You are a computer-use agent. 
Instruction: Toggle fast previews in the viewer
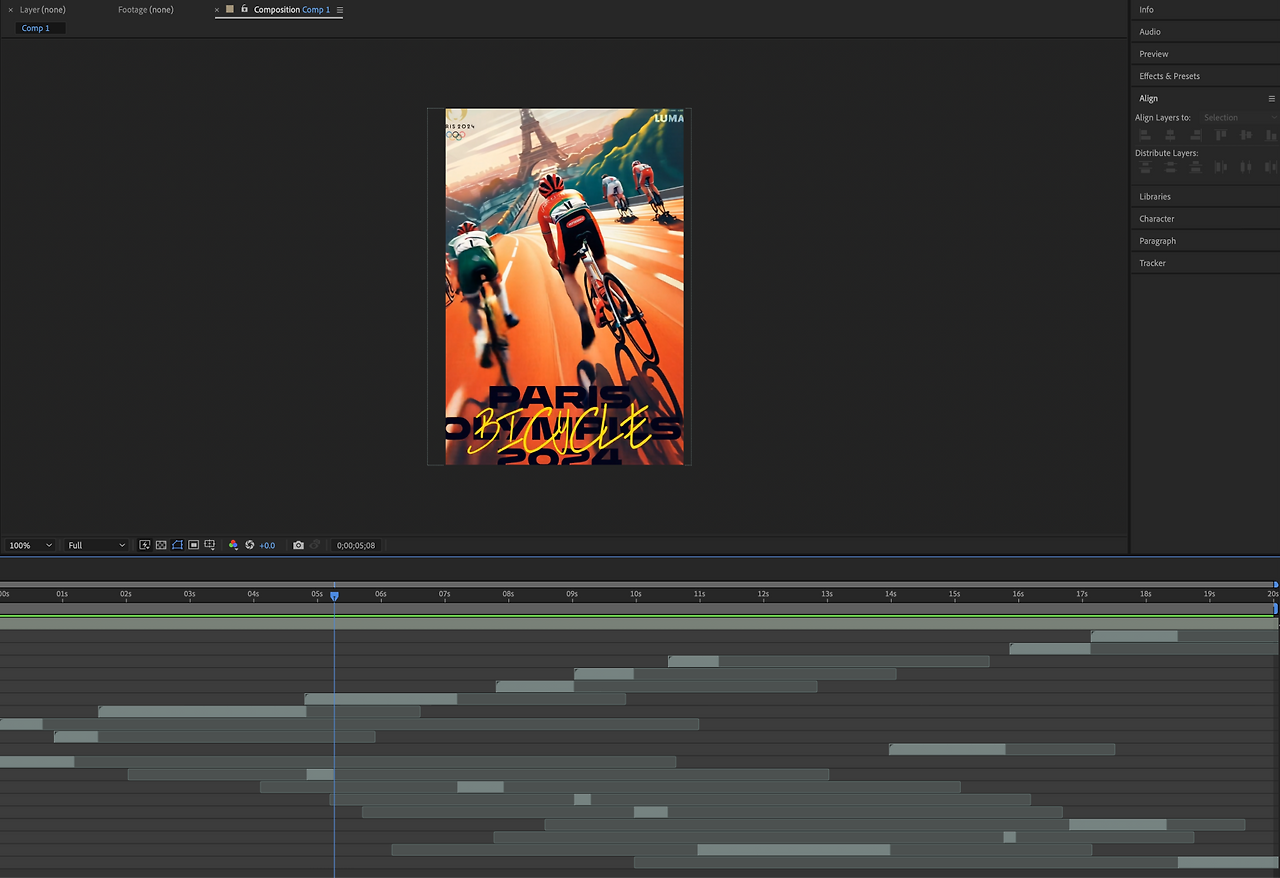145,545
